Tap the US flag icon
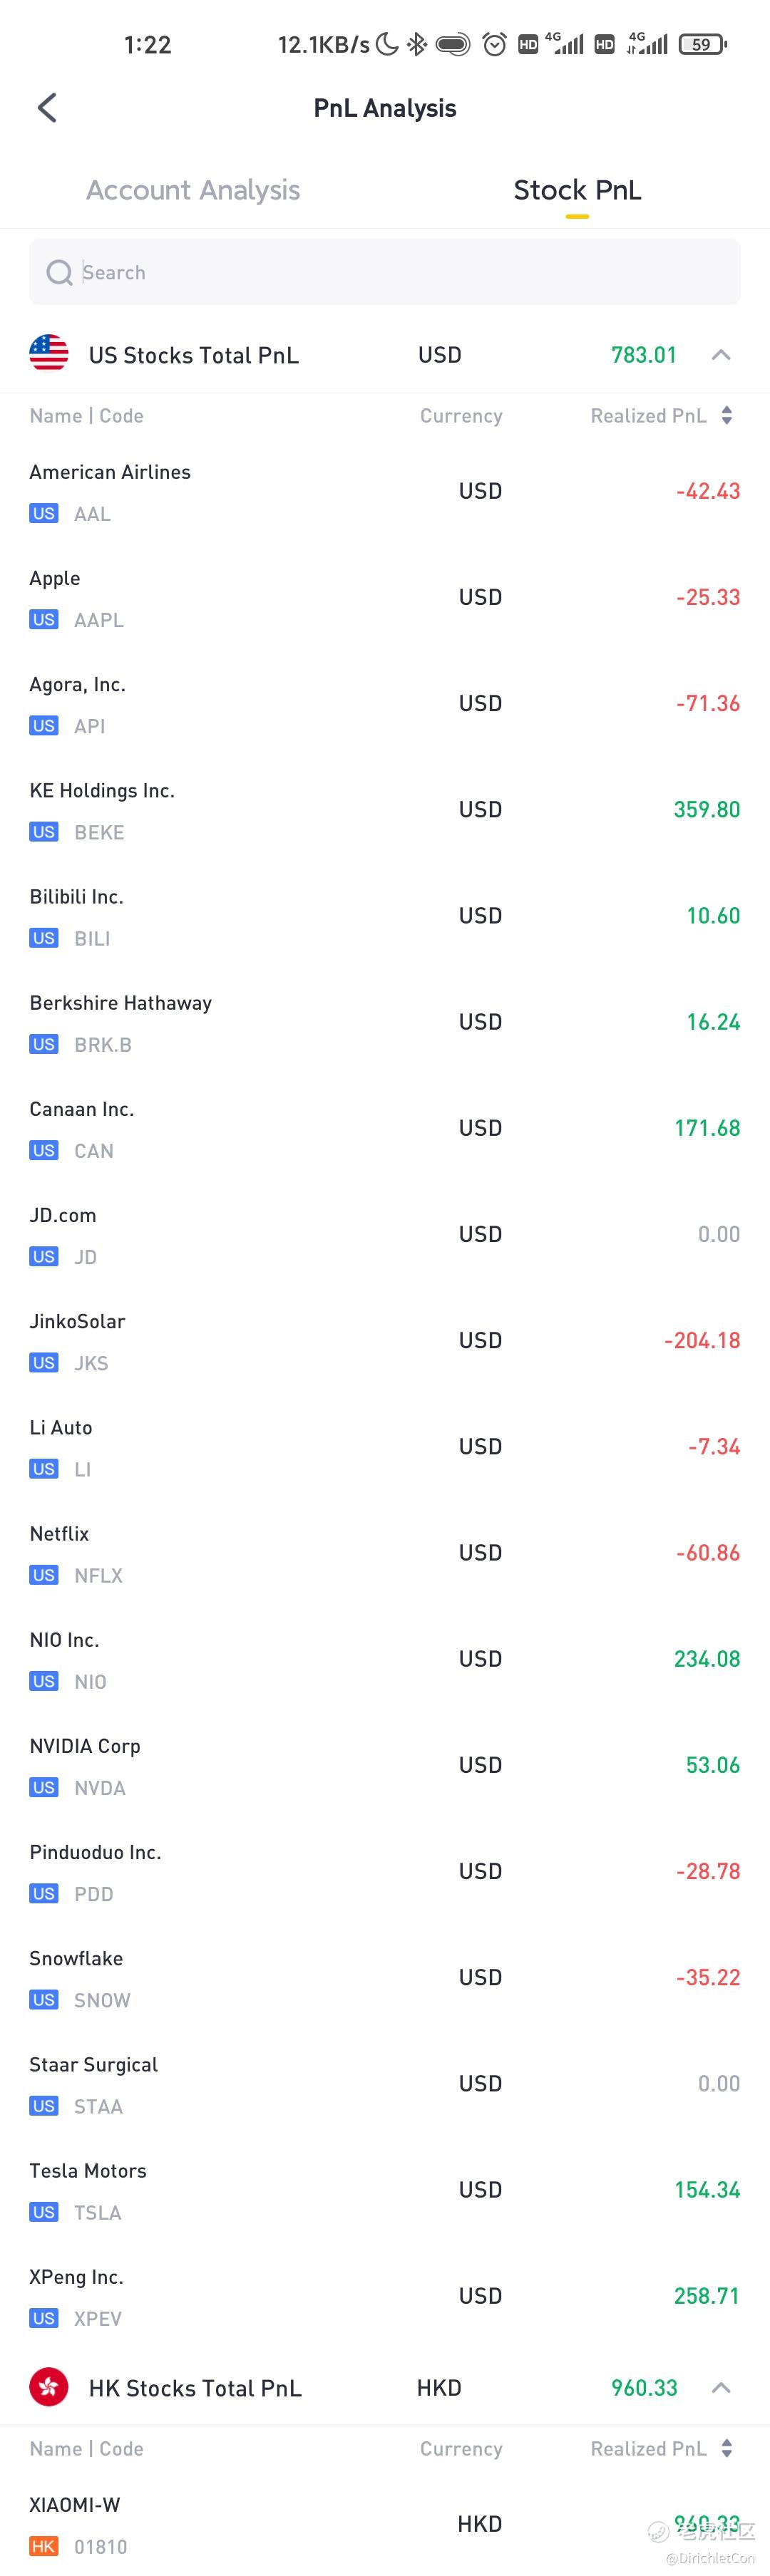This screenshot has width=770, height=2576. coord(49,354)
